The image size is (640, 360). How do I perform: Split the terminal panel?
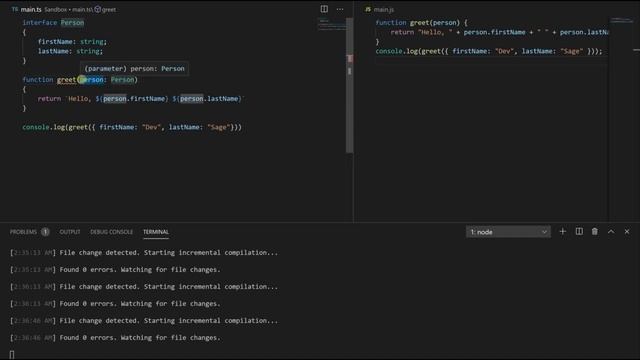click(x=579, y=231)
